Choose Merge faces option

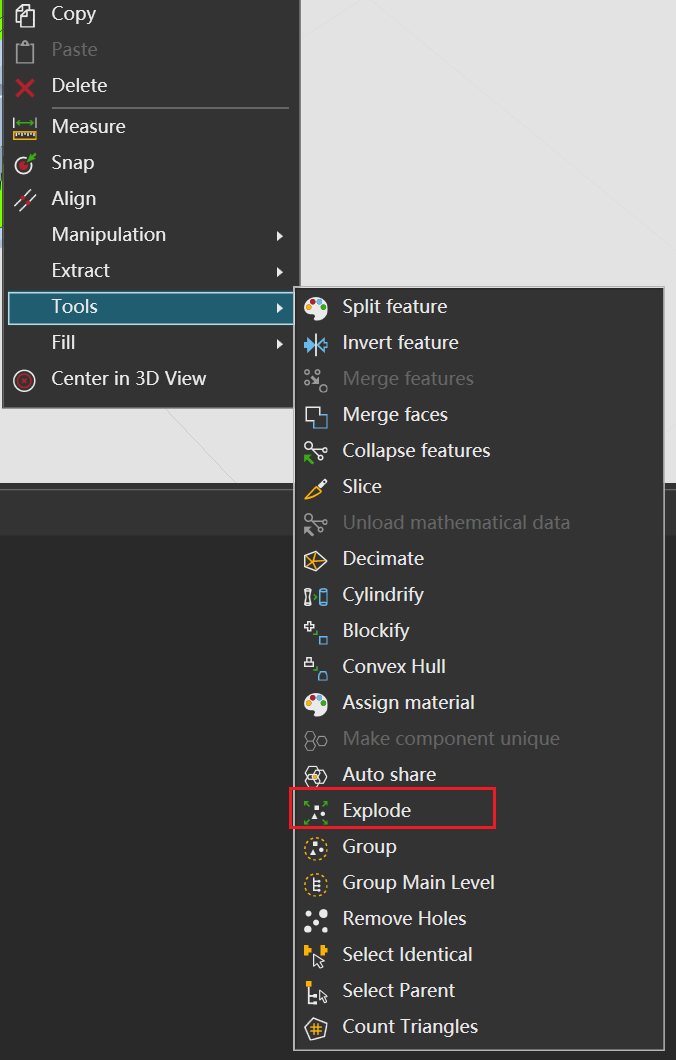coord(394,415)
